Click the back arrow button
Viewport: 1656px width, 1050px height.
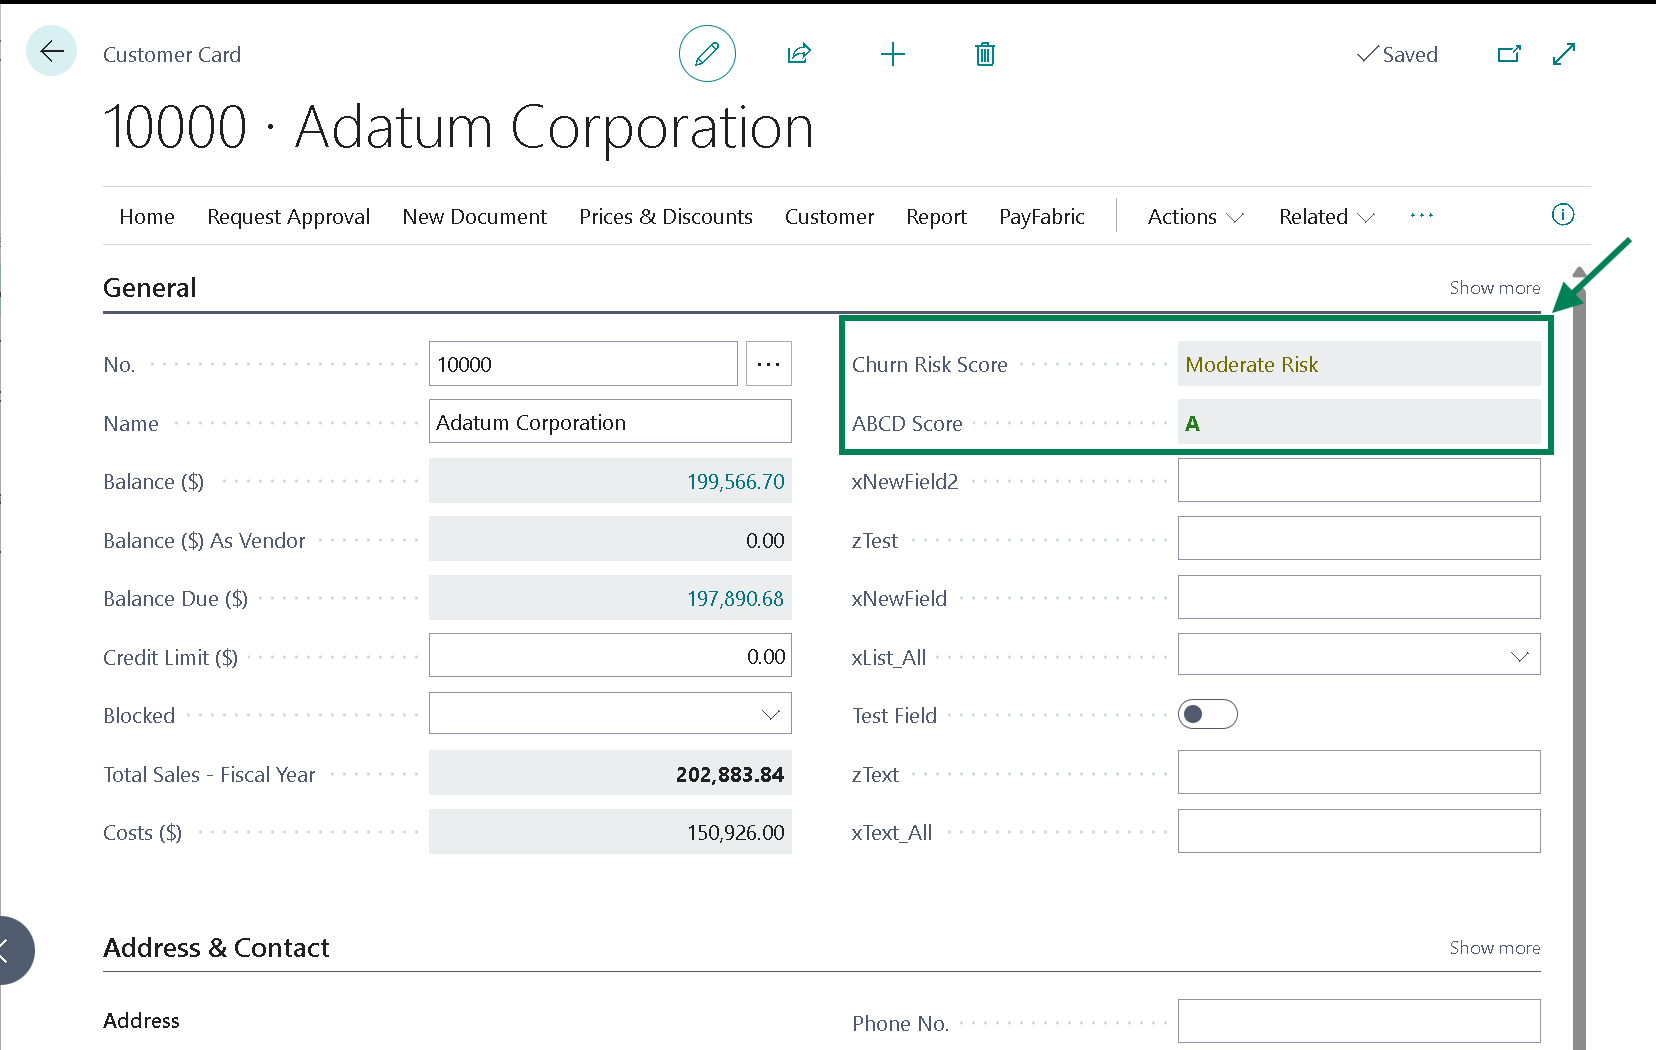click(x=51, y=51)
